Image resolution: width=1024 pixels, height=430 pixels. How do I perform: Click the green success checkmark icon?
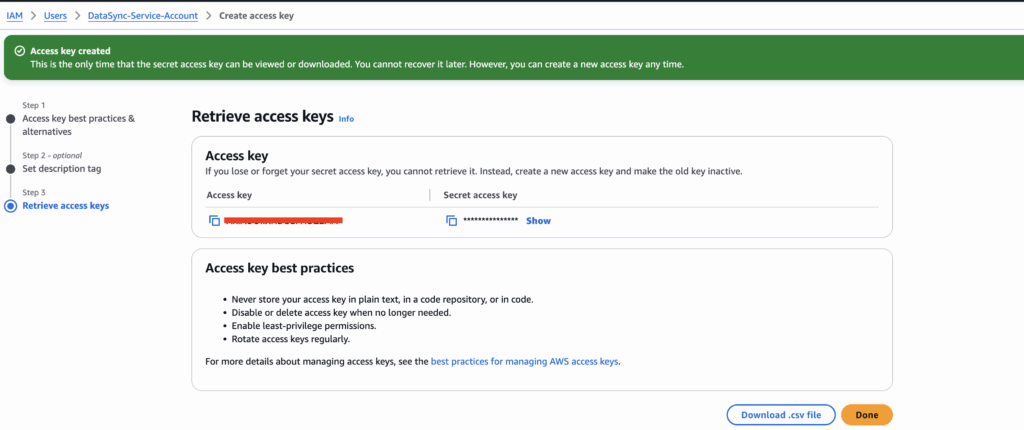(x=19, y=51)
